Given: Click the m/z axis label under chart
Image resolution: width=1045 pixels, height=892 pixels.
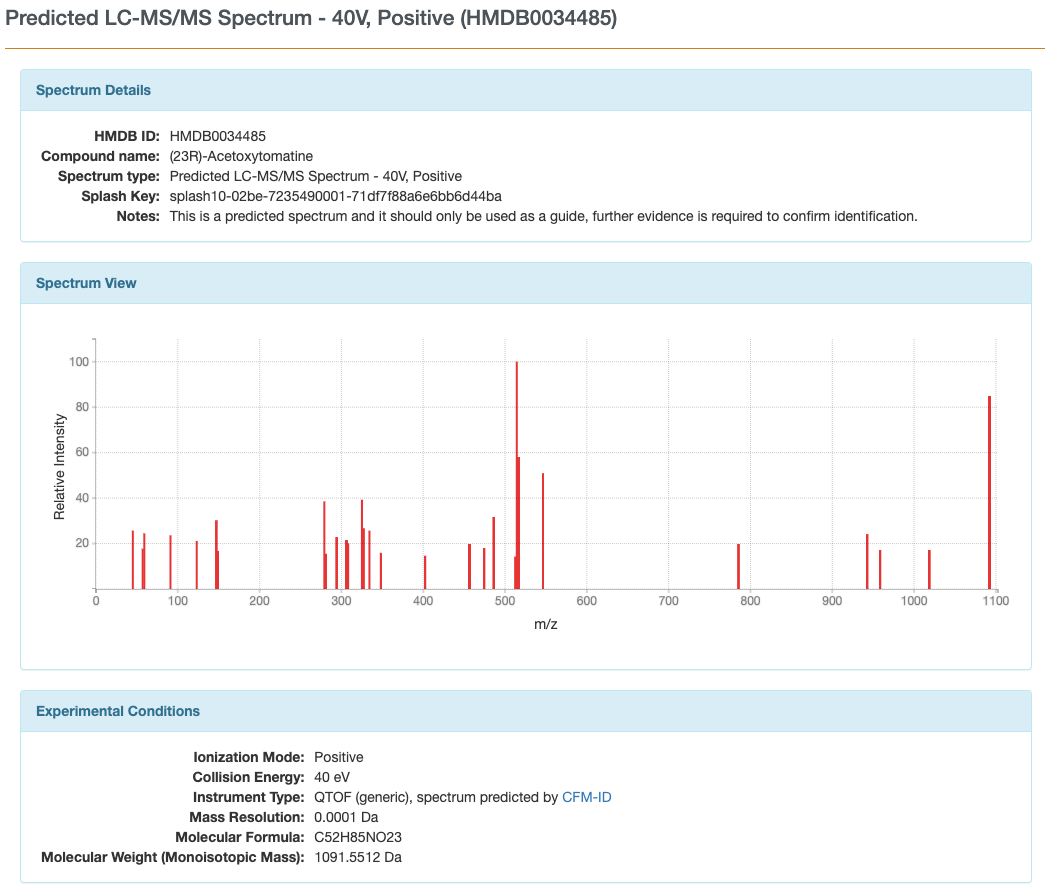Looking at the screenshot, I should (x=545, y=624).
